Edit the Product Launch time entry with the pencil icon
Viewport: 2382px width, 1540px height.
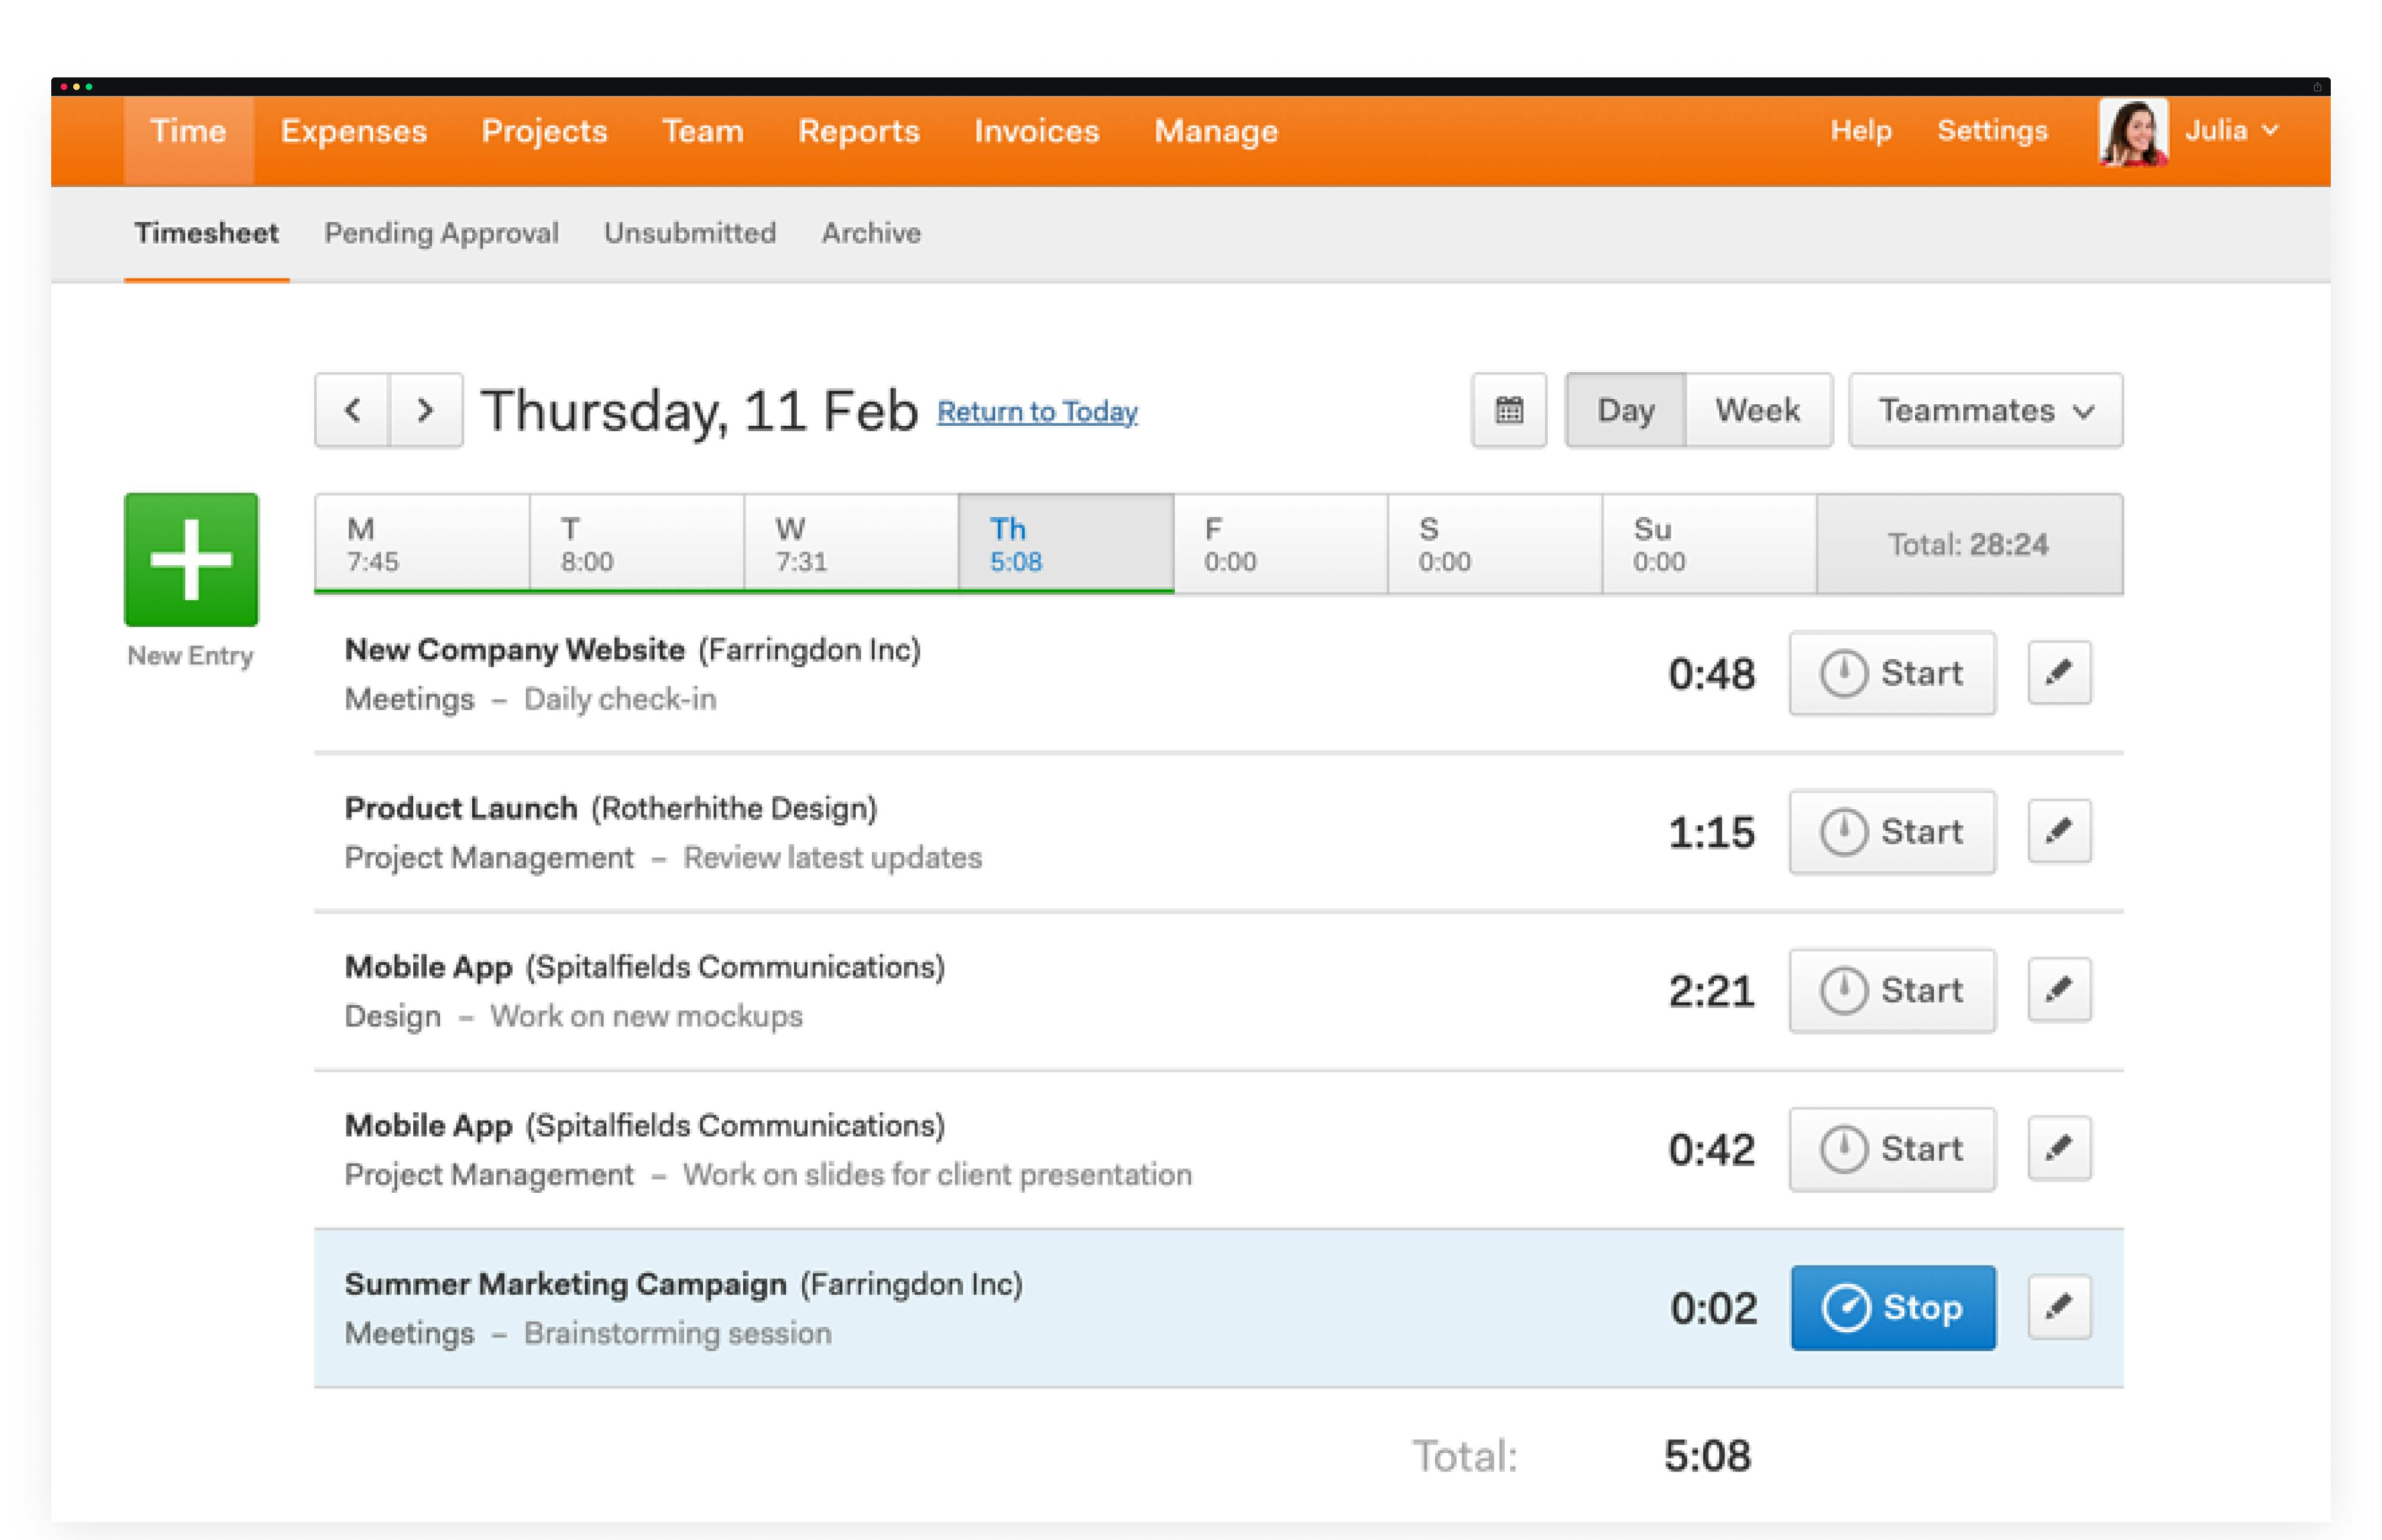(x=2058, y=830)
